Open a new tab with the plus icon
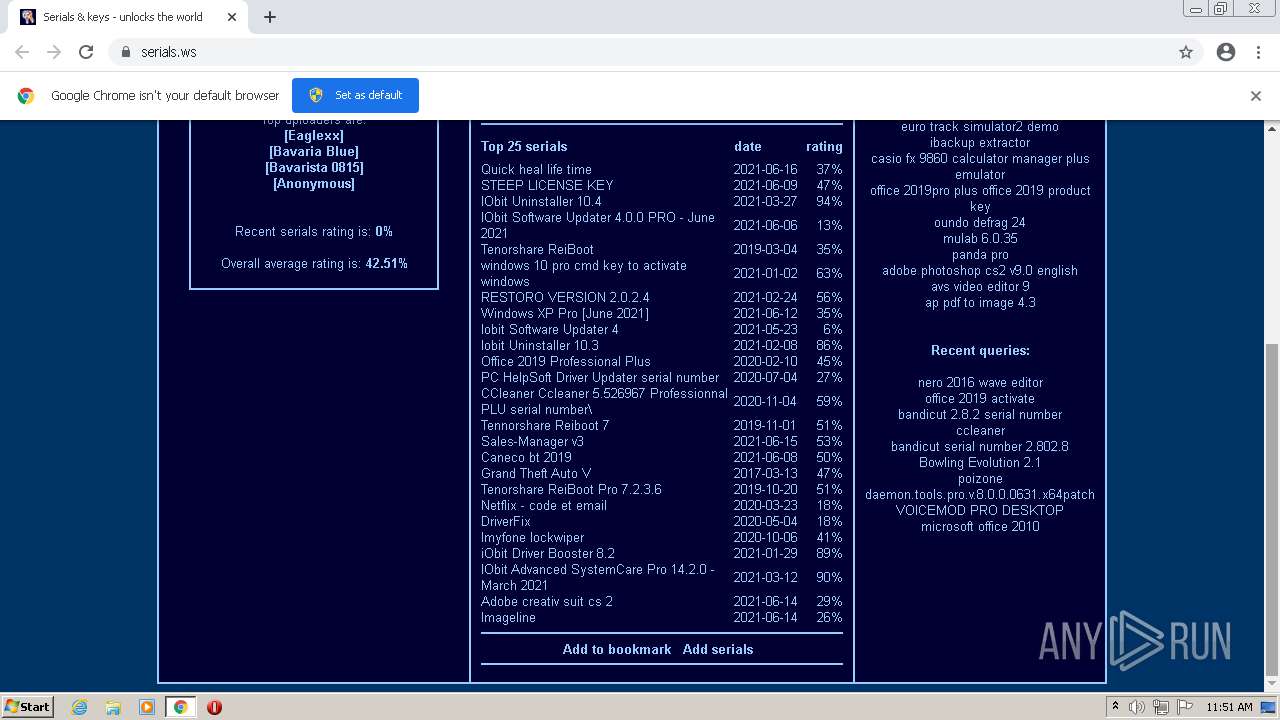1280x720 pixels. coord(270,17)
